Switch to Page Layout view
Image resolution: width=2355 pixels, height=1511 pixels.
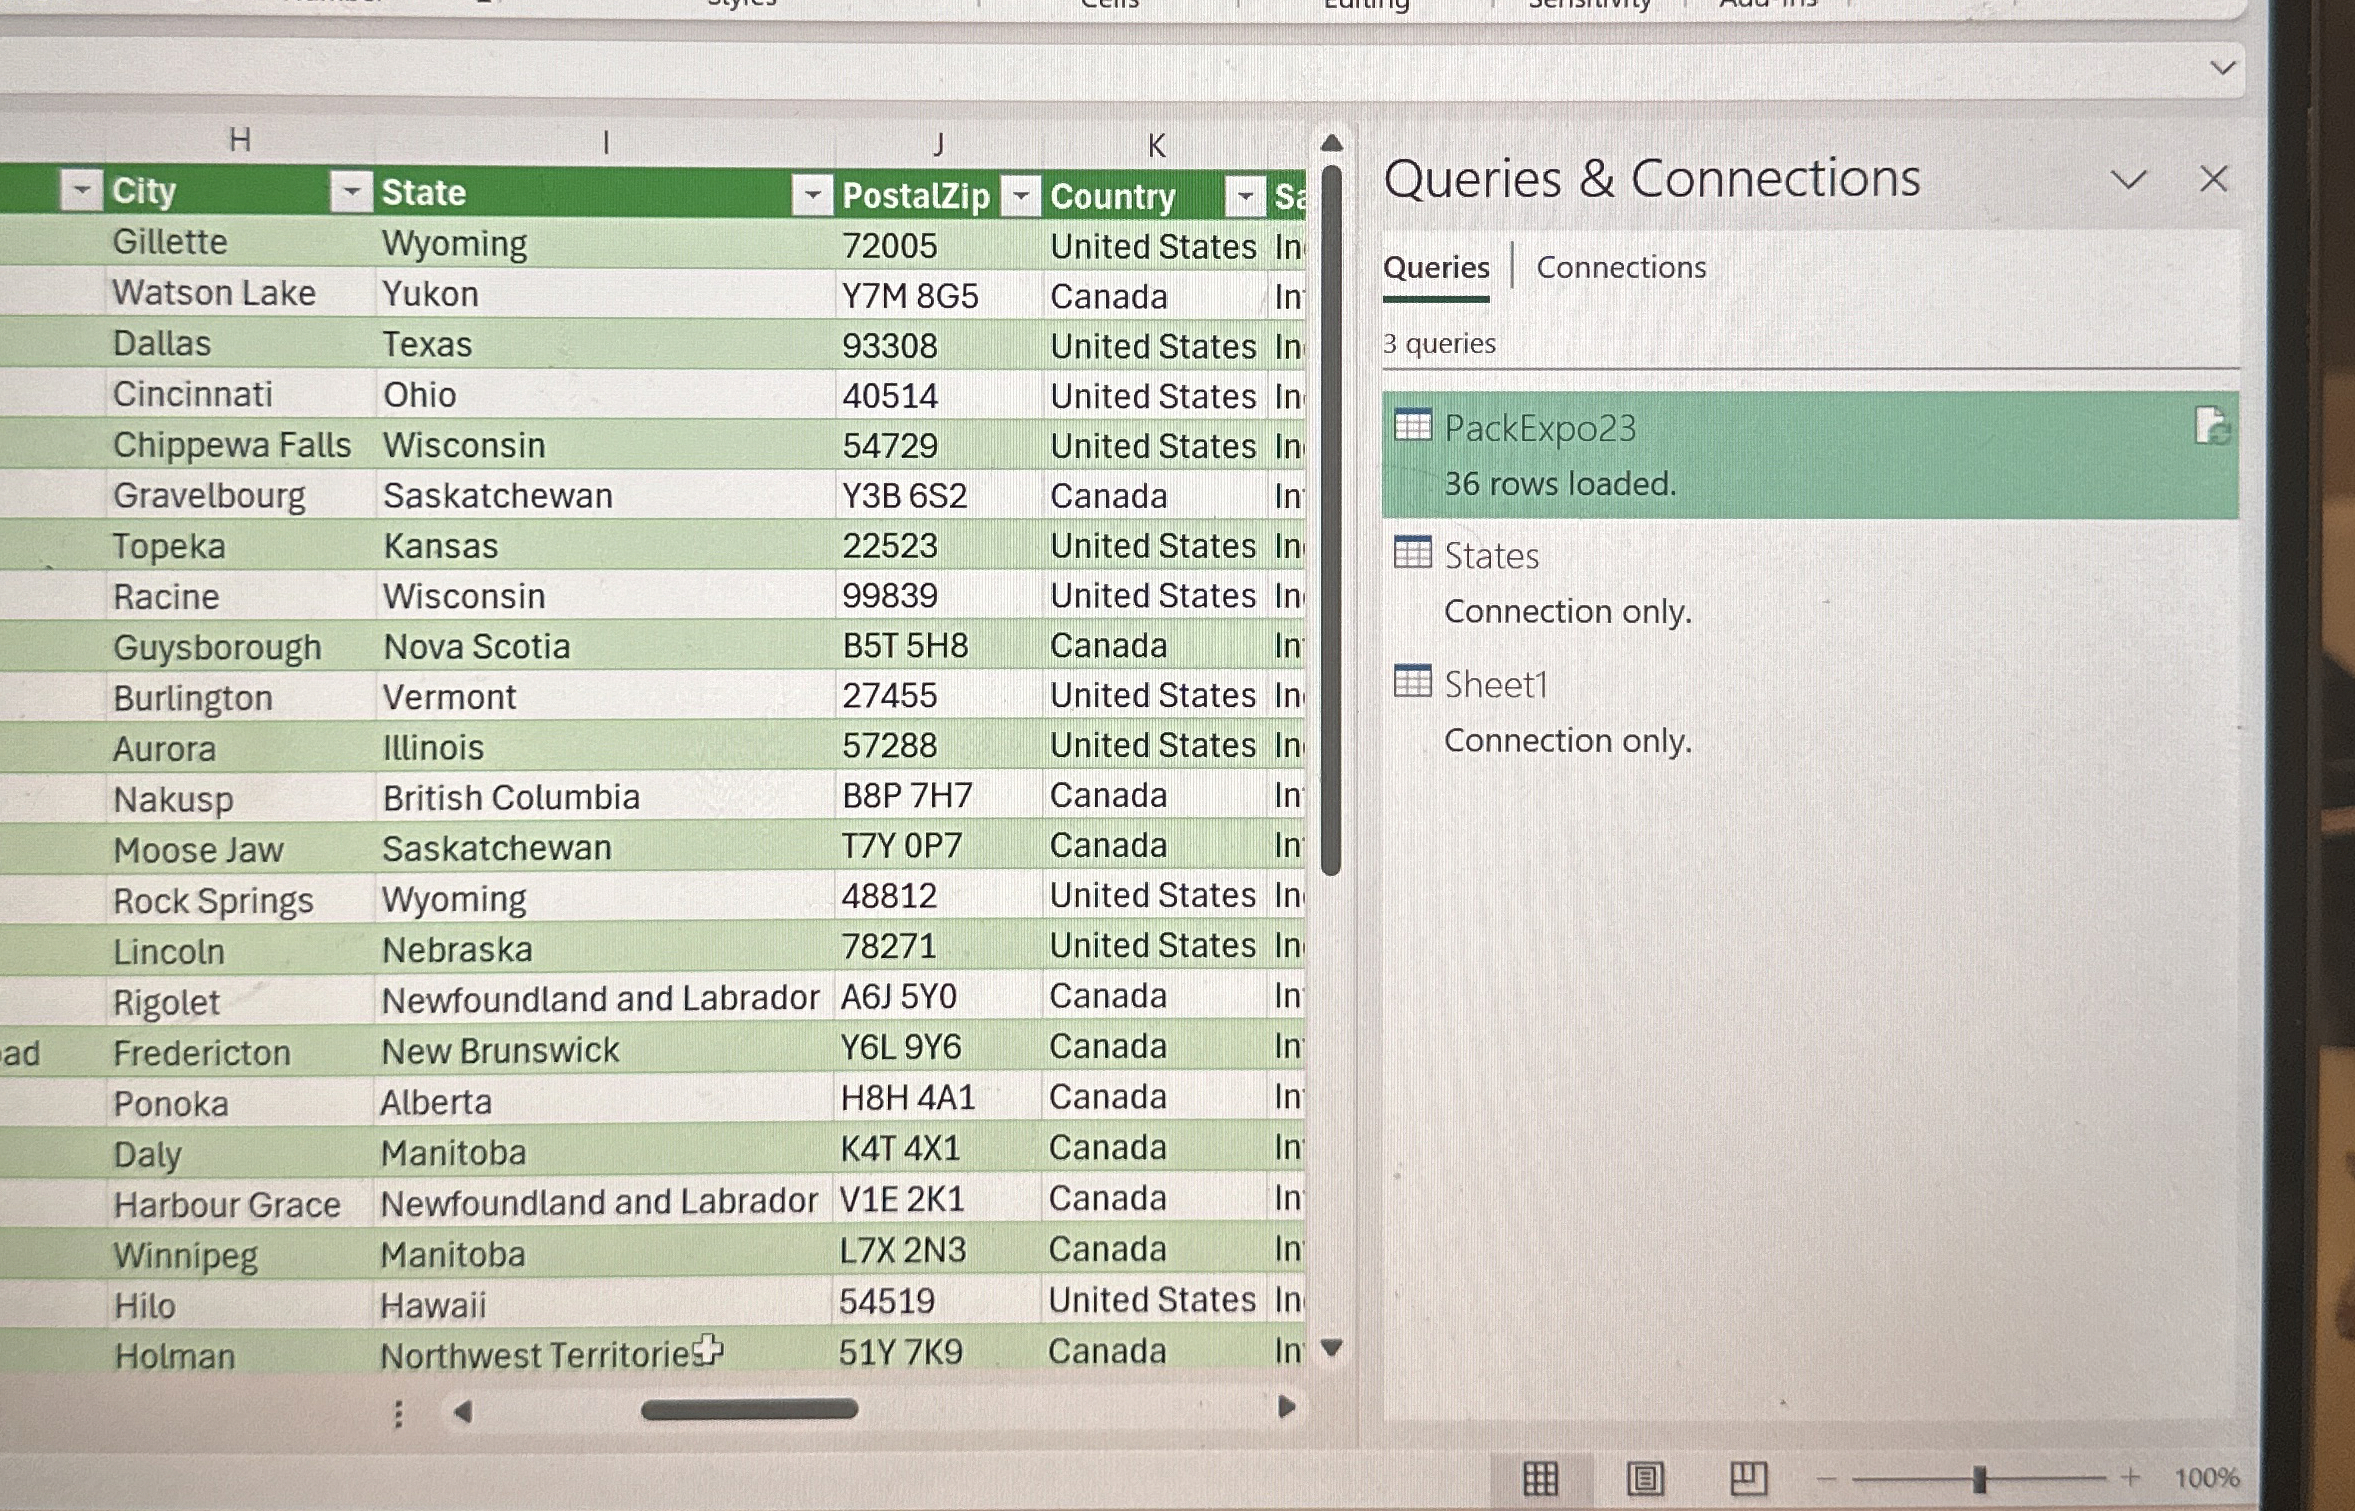pos(1643,1480)
